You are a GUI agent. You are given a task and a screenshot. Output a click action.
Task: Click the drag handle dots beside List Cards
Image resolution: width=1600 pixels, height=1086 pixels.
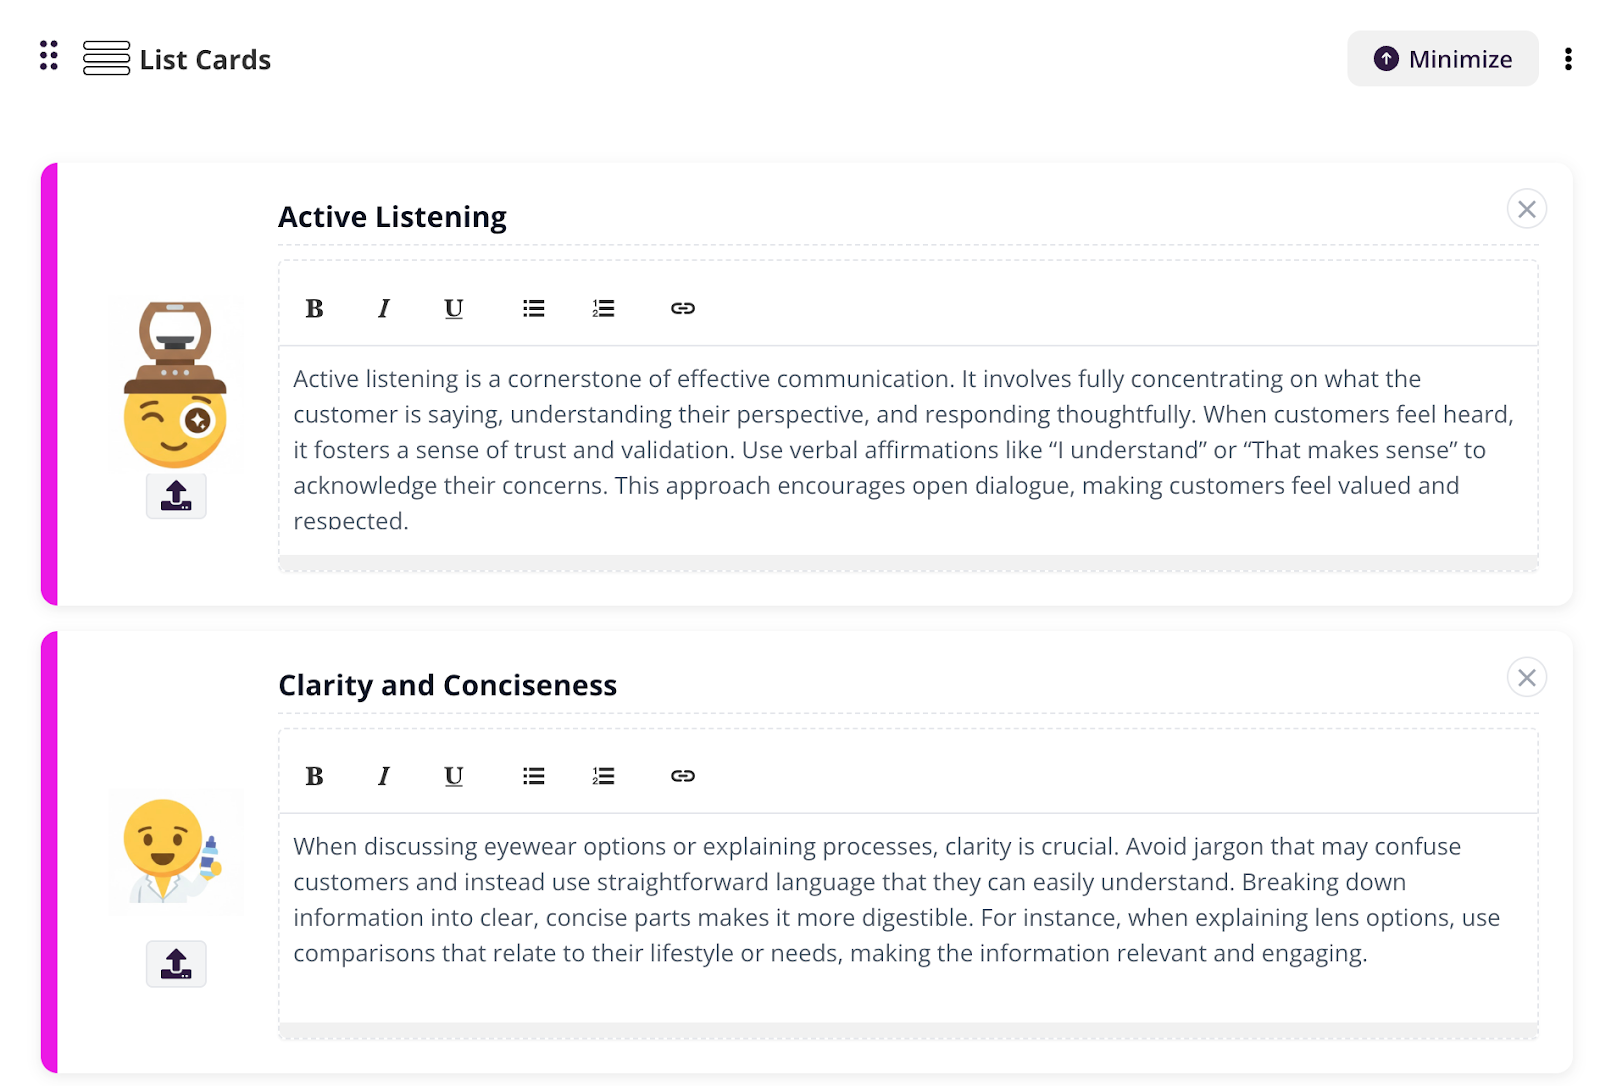click(48, 56)
